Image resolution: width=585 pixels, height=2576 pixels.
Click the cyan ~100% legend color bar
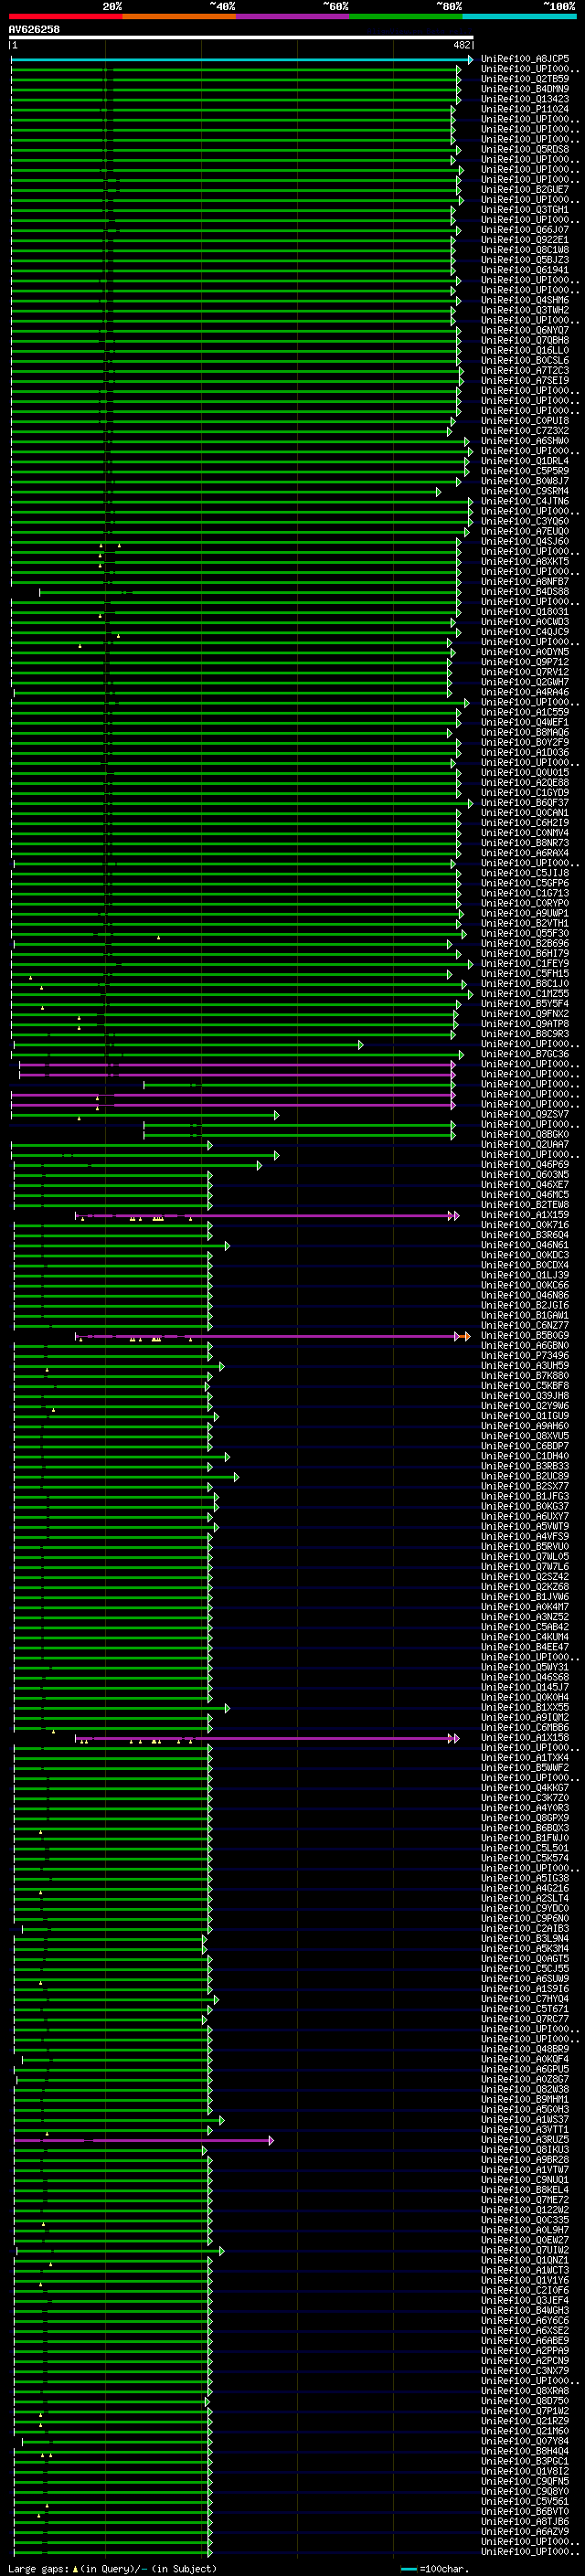(x=519, y=16)
